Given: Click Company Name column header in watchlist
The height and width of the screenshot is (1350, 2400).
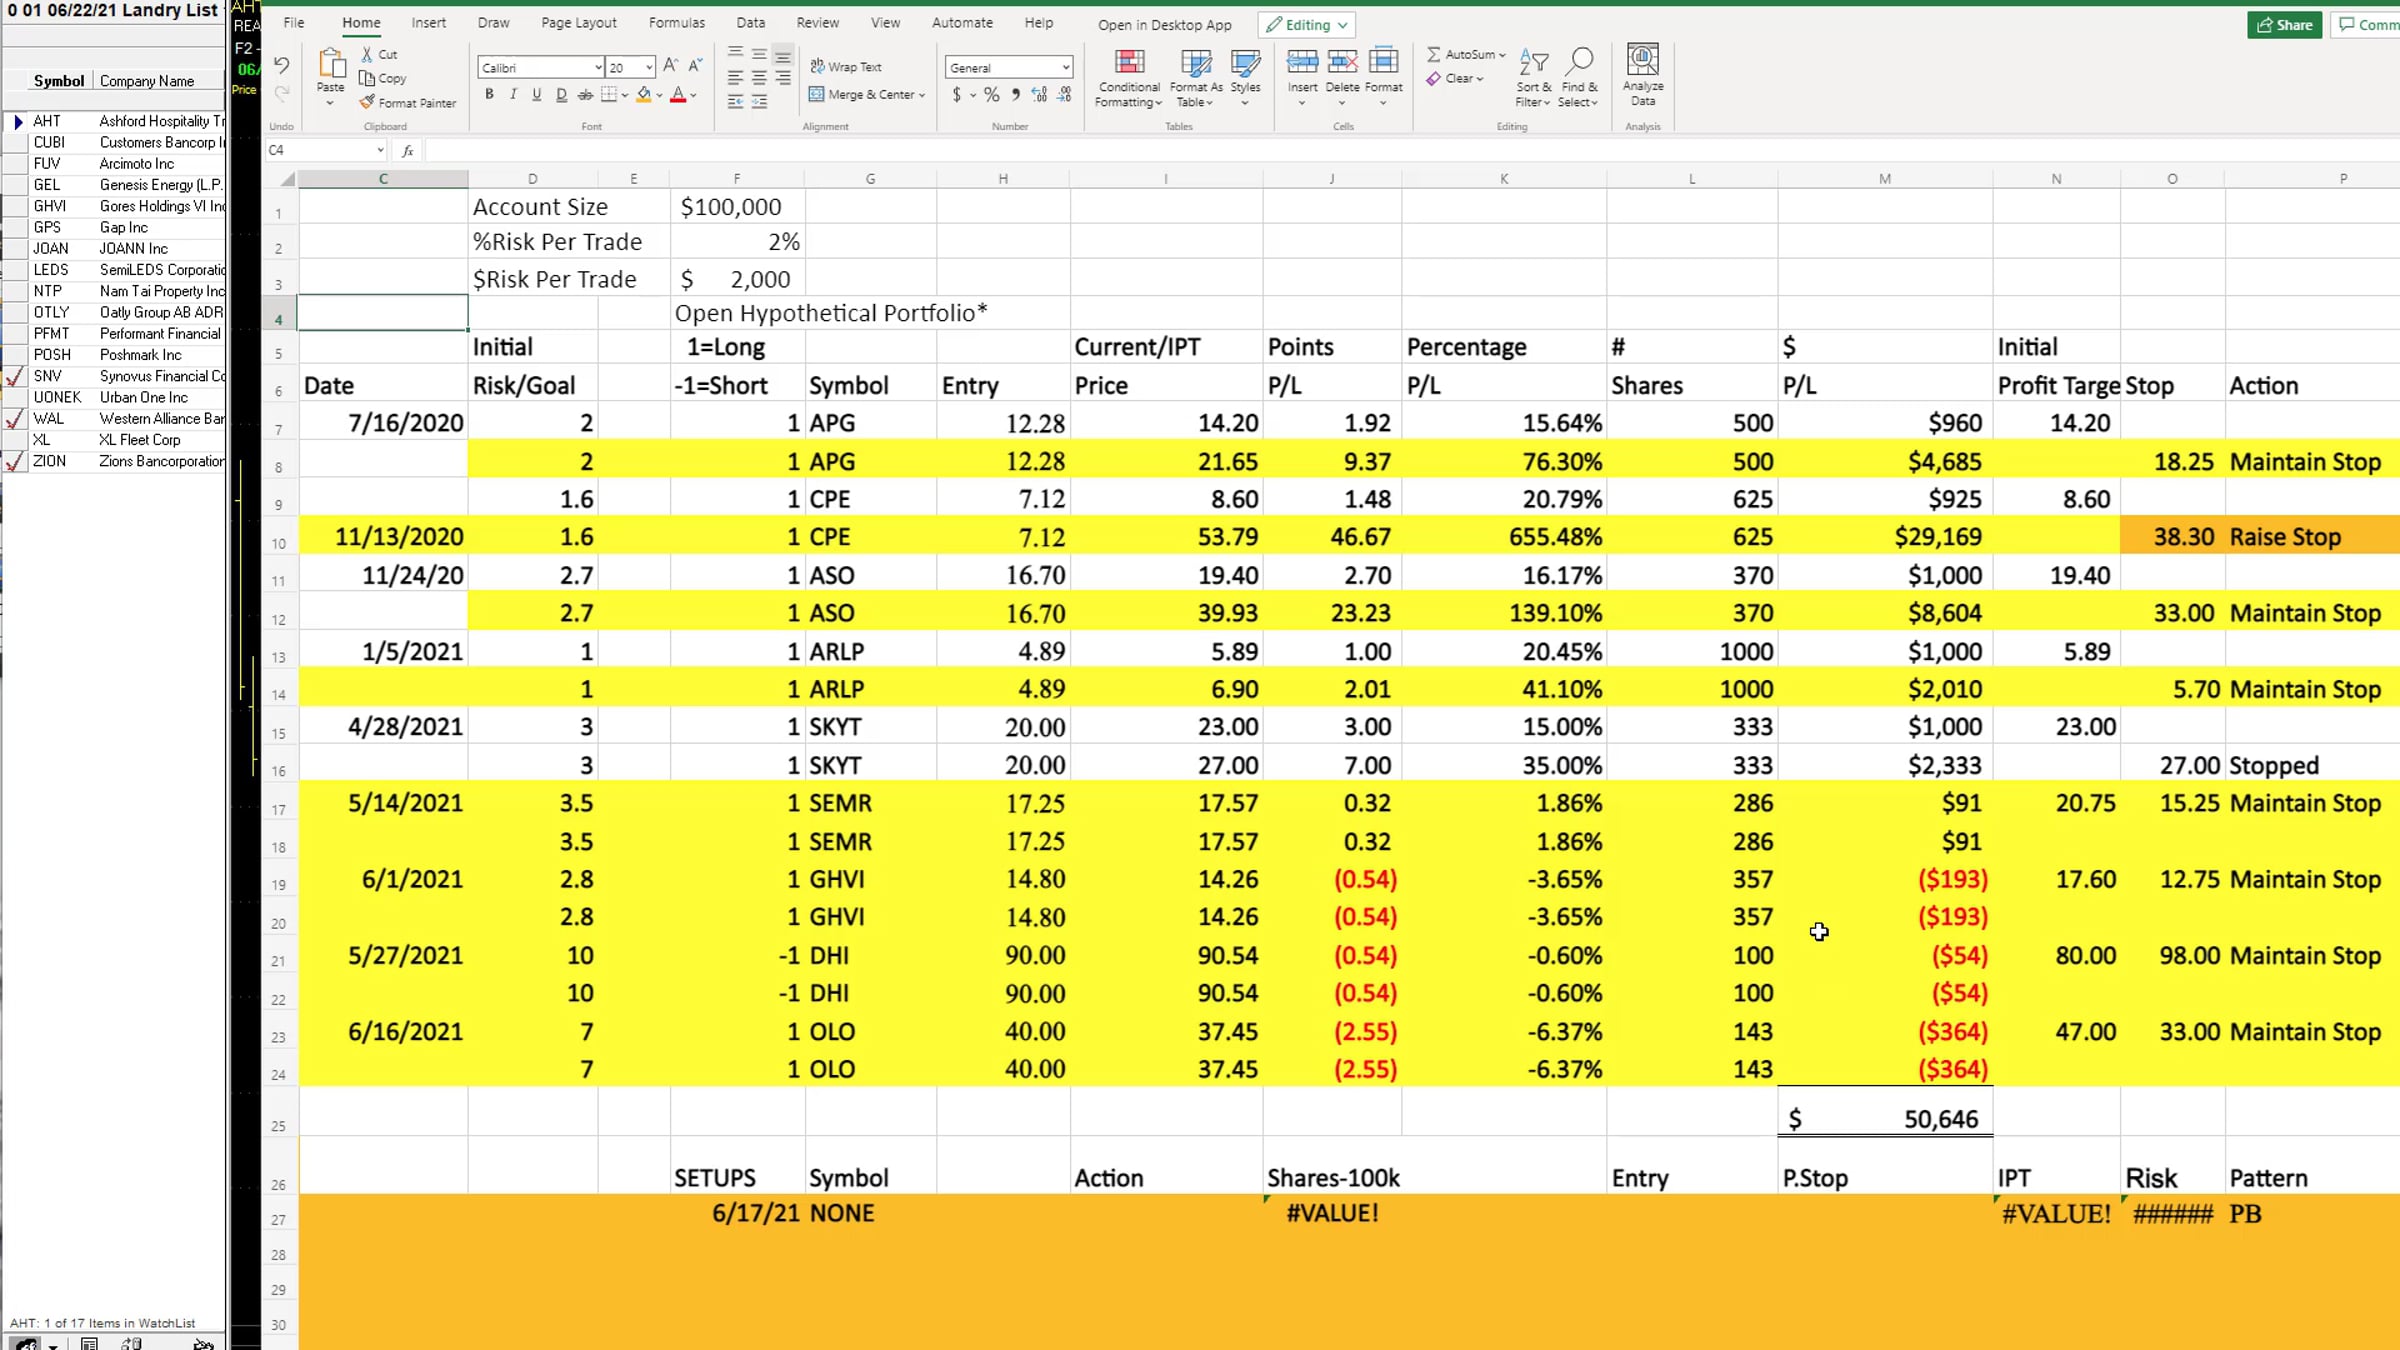Looking at the screenshot, I should click(x=147, y=81).
